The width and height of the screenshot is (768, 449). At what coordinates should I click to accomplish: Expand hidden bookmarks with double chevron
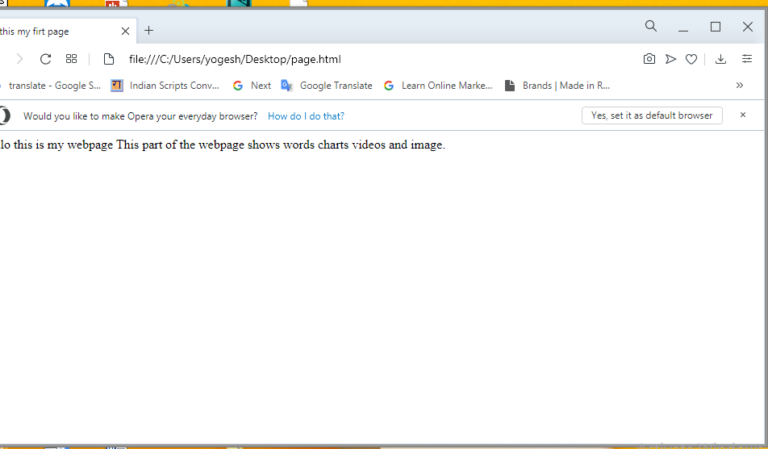click(x=740, y=85)
